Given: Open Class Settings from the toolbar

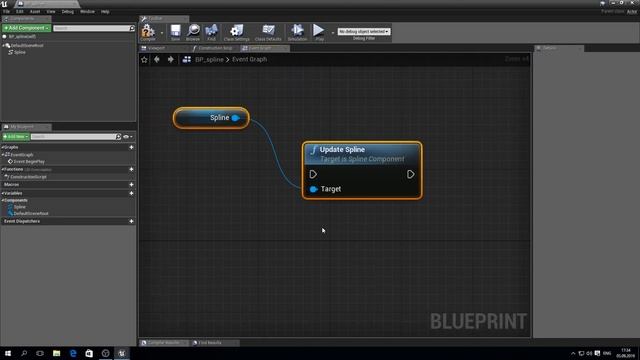Looking at the screenshot, I should click(236, 32).
